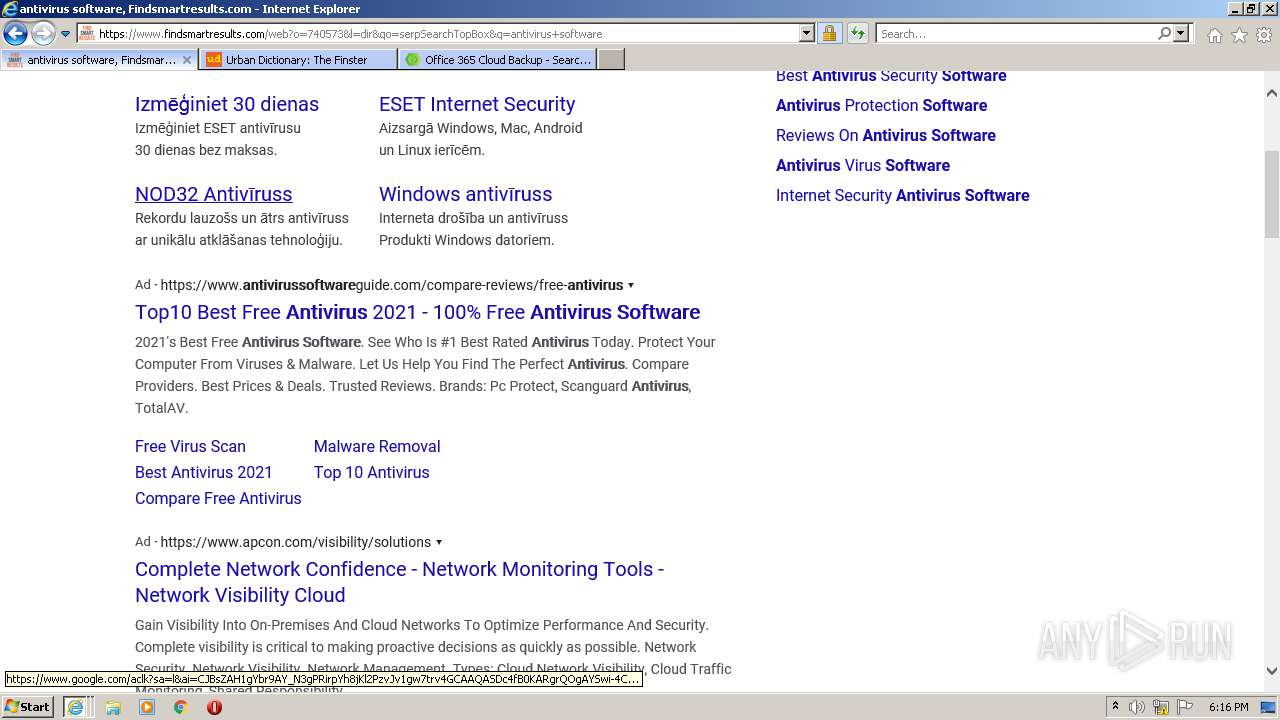Screen dimensions: 1280x720
Task: Click the Findsmartresults site favicon in address bar
Action: point(86,33)
